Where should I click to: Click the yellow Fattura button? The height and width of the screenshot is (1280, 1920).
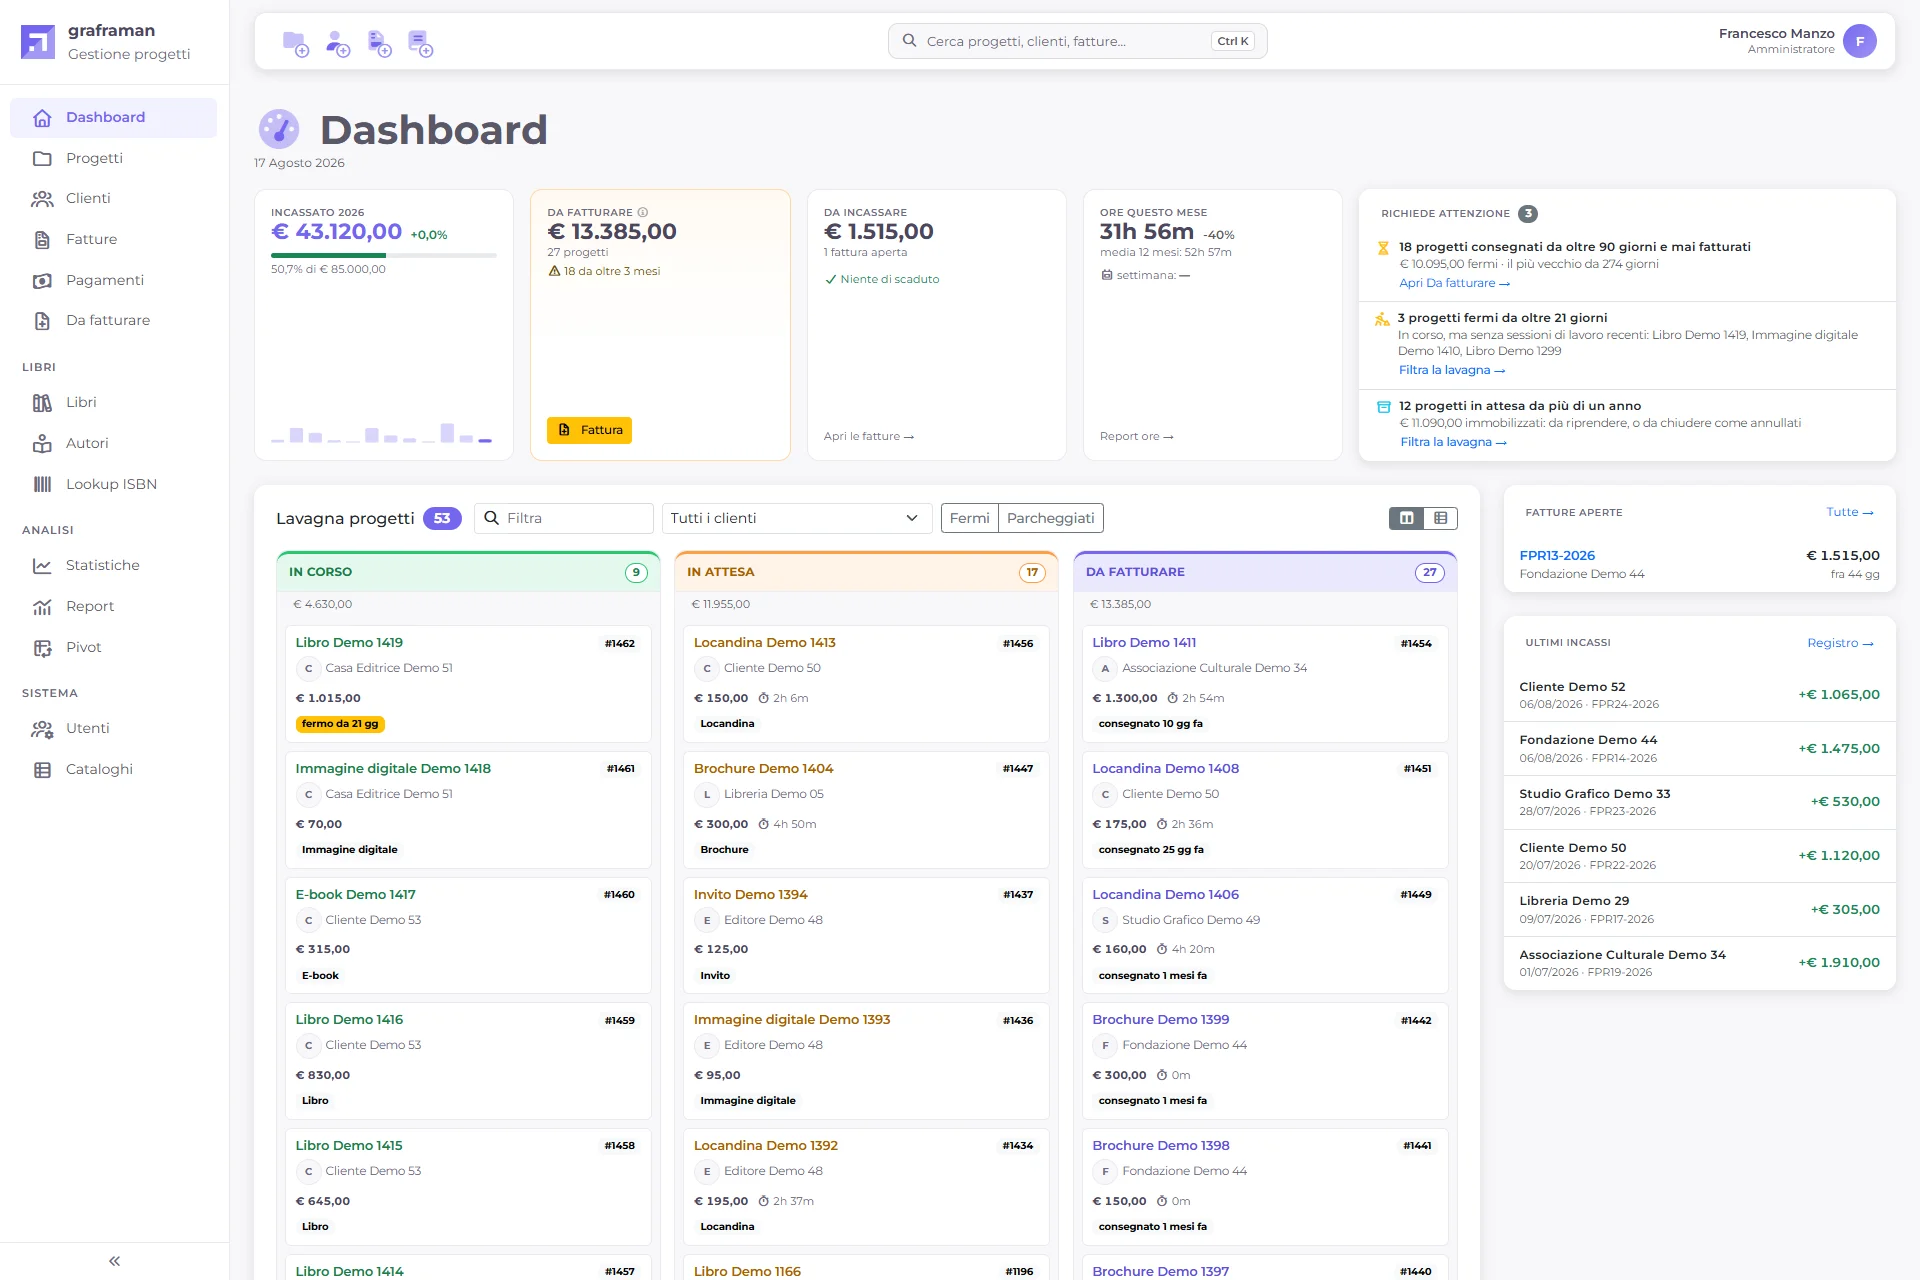tap(589, 430)
